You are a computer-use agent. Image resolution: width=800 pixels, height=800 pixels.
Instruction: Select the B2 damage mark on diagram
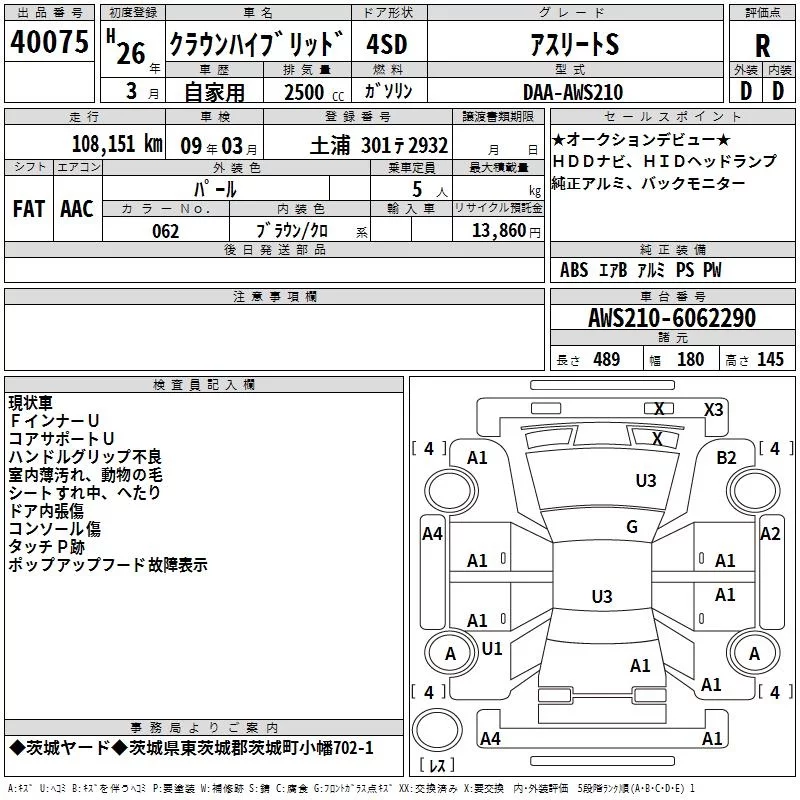[x=726, y=458]
